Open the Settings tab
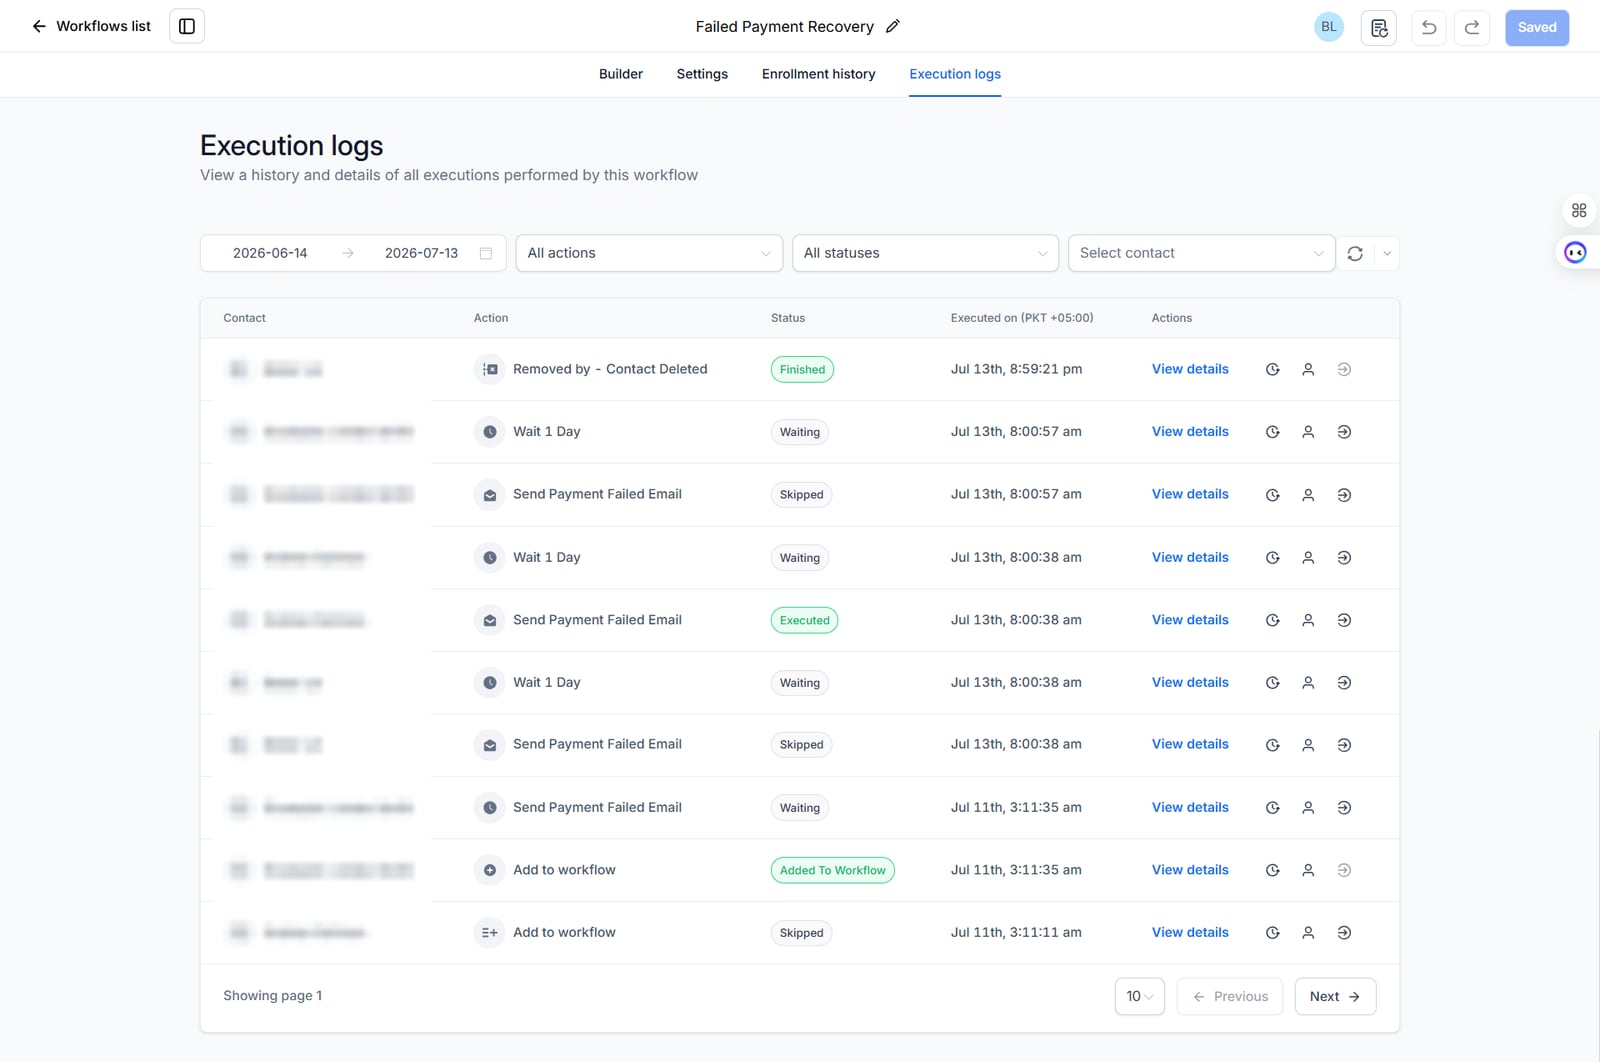1600x1062 pixels. [702, 74]
